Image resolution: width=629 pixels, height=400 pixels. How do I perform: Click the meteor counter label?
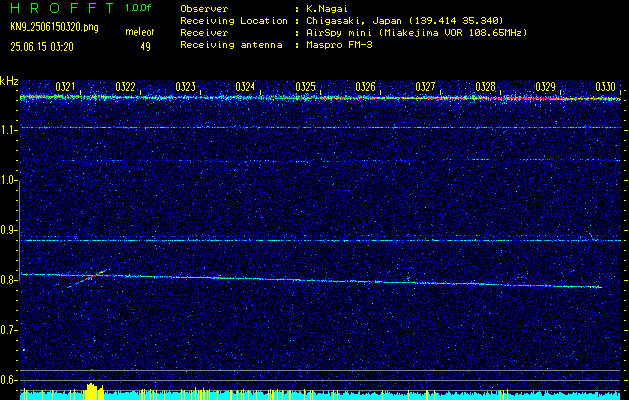click(140, 32)
